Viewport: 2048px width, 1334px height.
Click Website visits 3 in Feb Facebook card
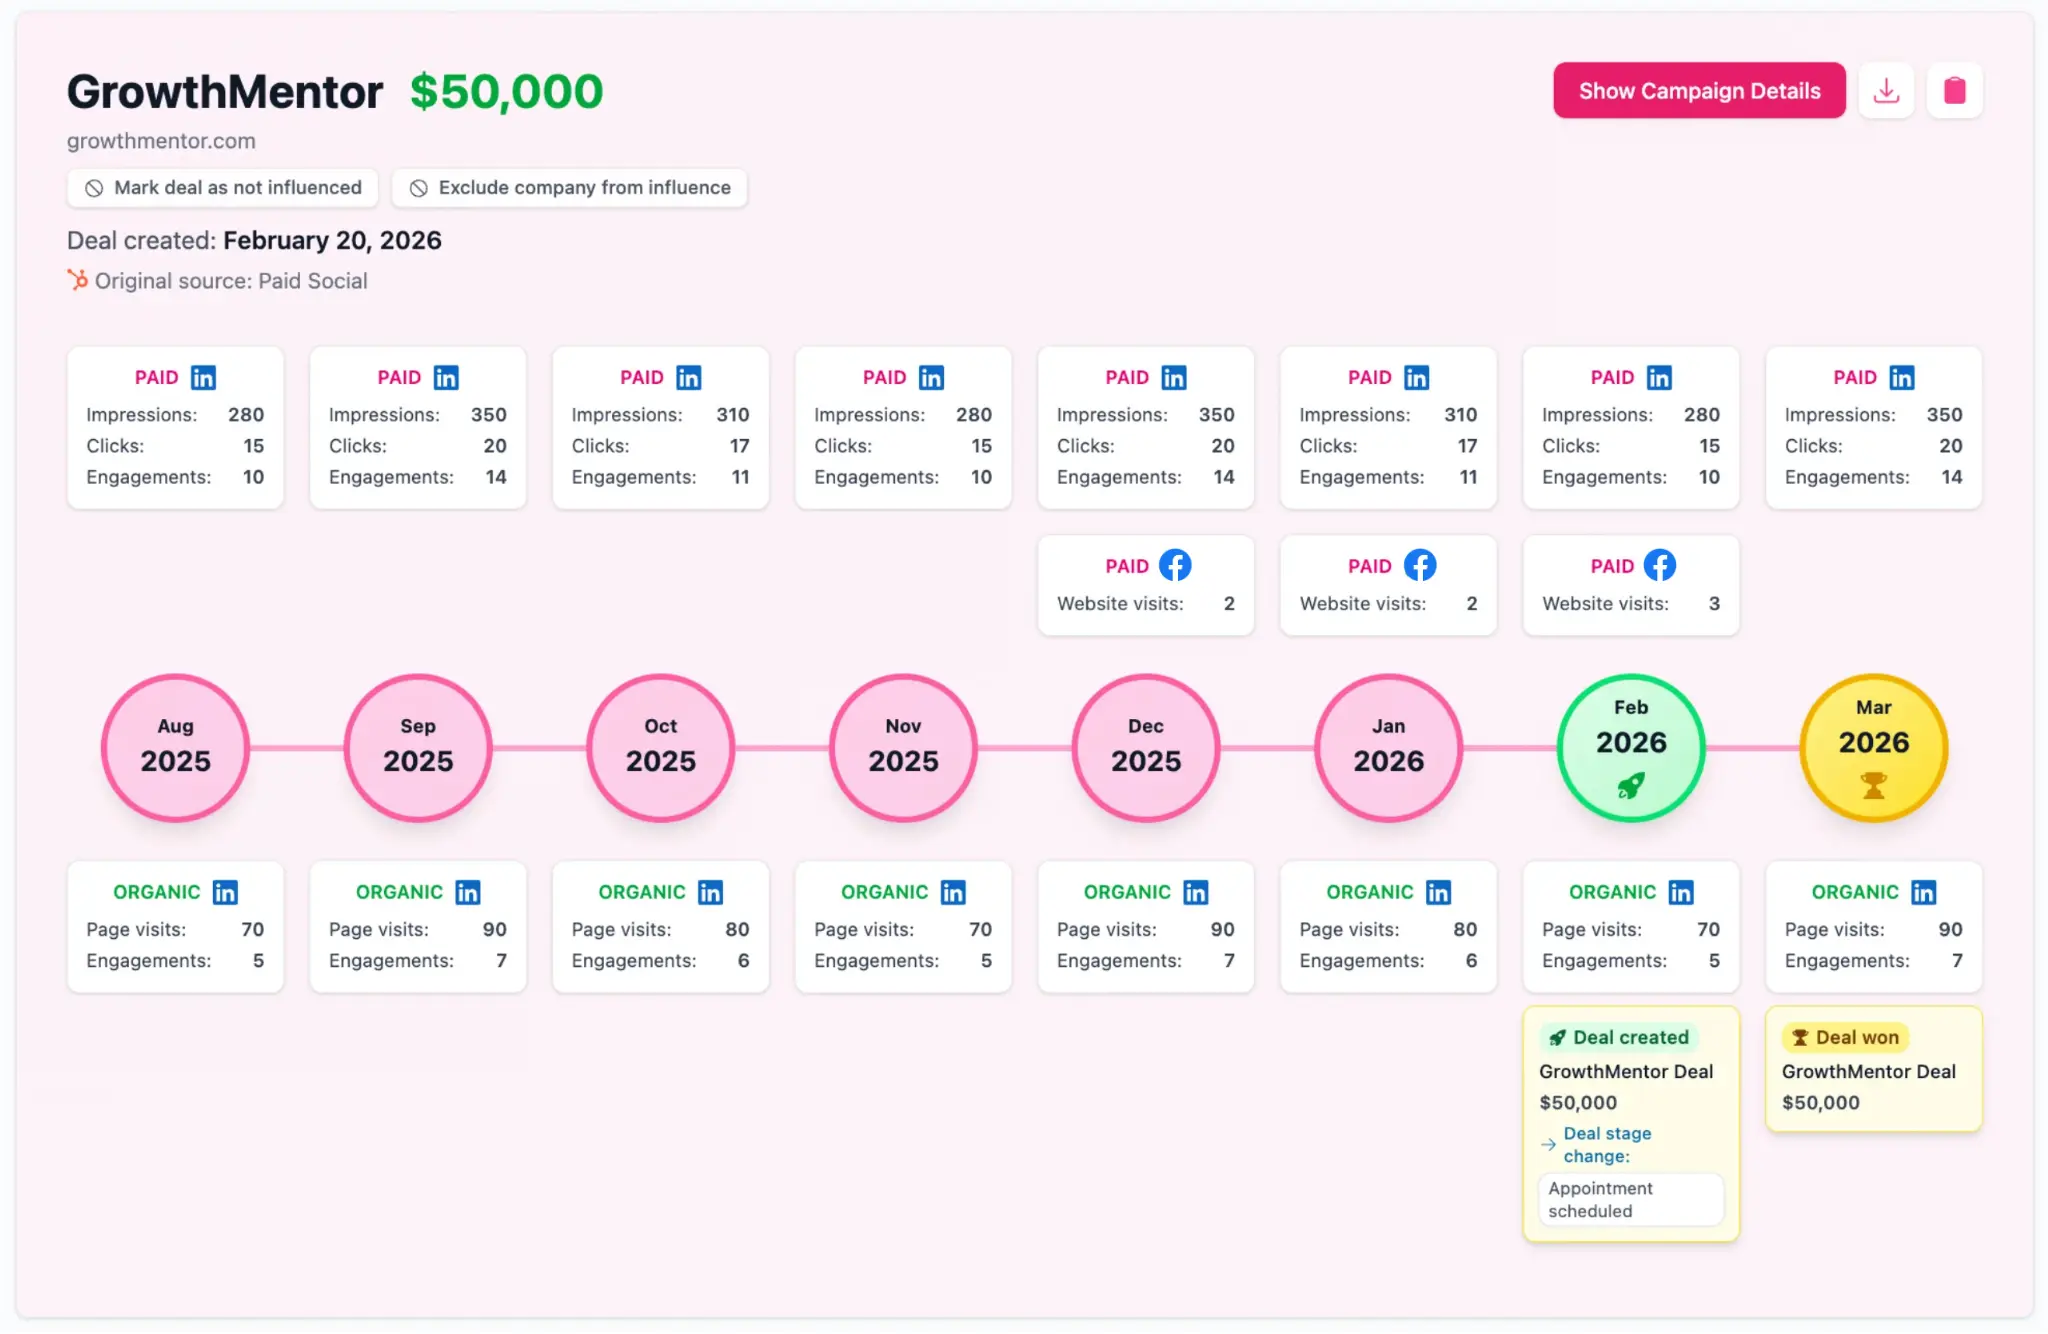pos(1631,603)
